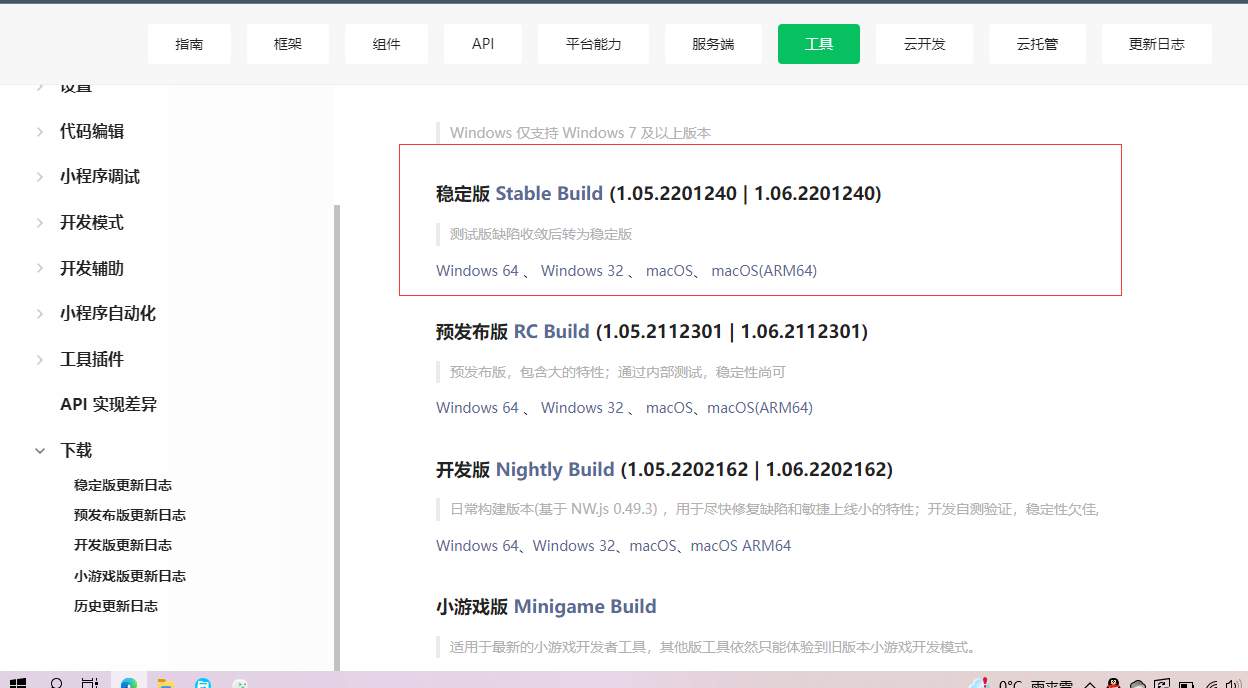Switch to the 指南 navigation tab
Image resolution: width=1248 pixels, height=688 pixels.
(189, 43)
